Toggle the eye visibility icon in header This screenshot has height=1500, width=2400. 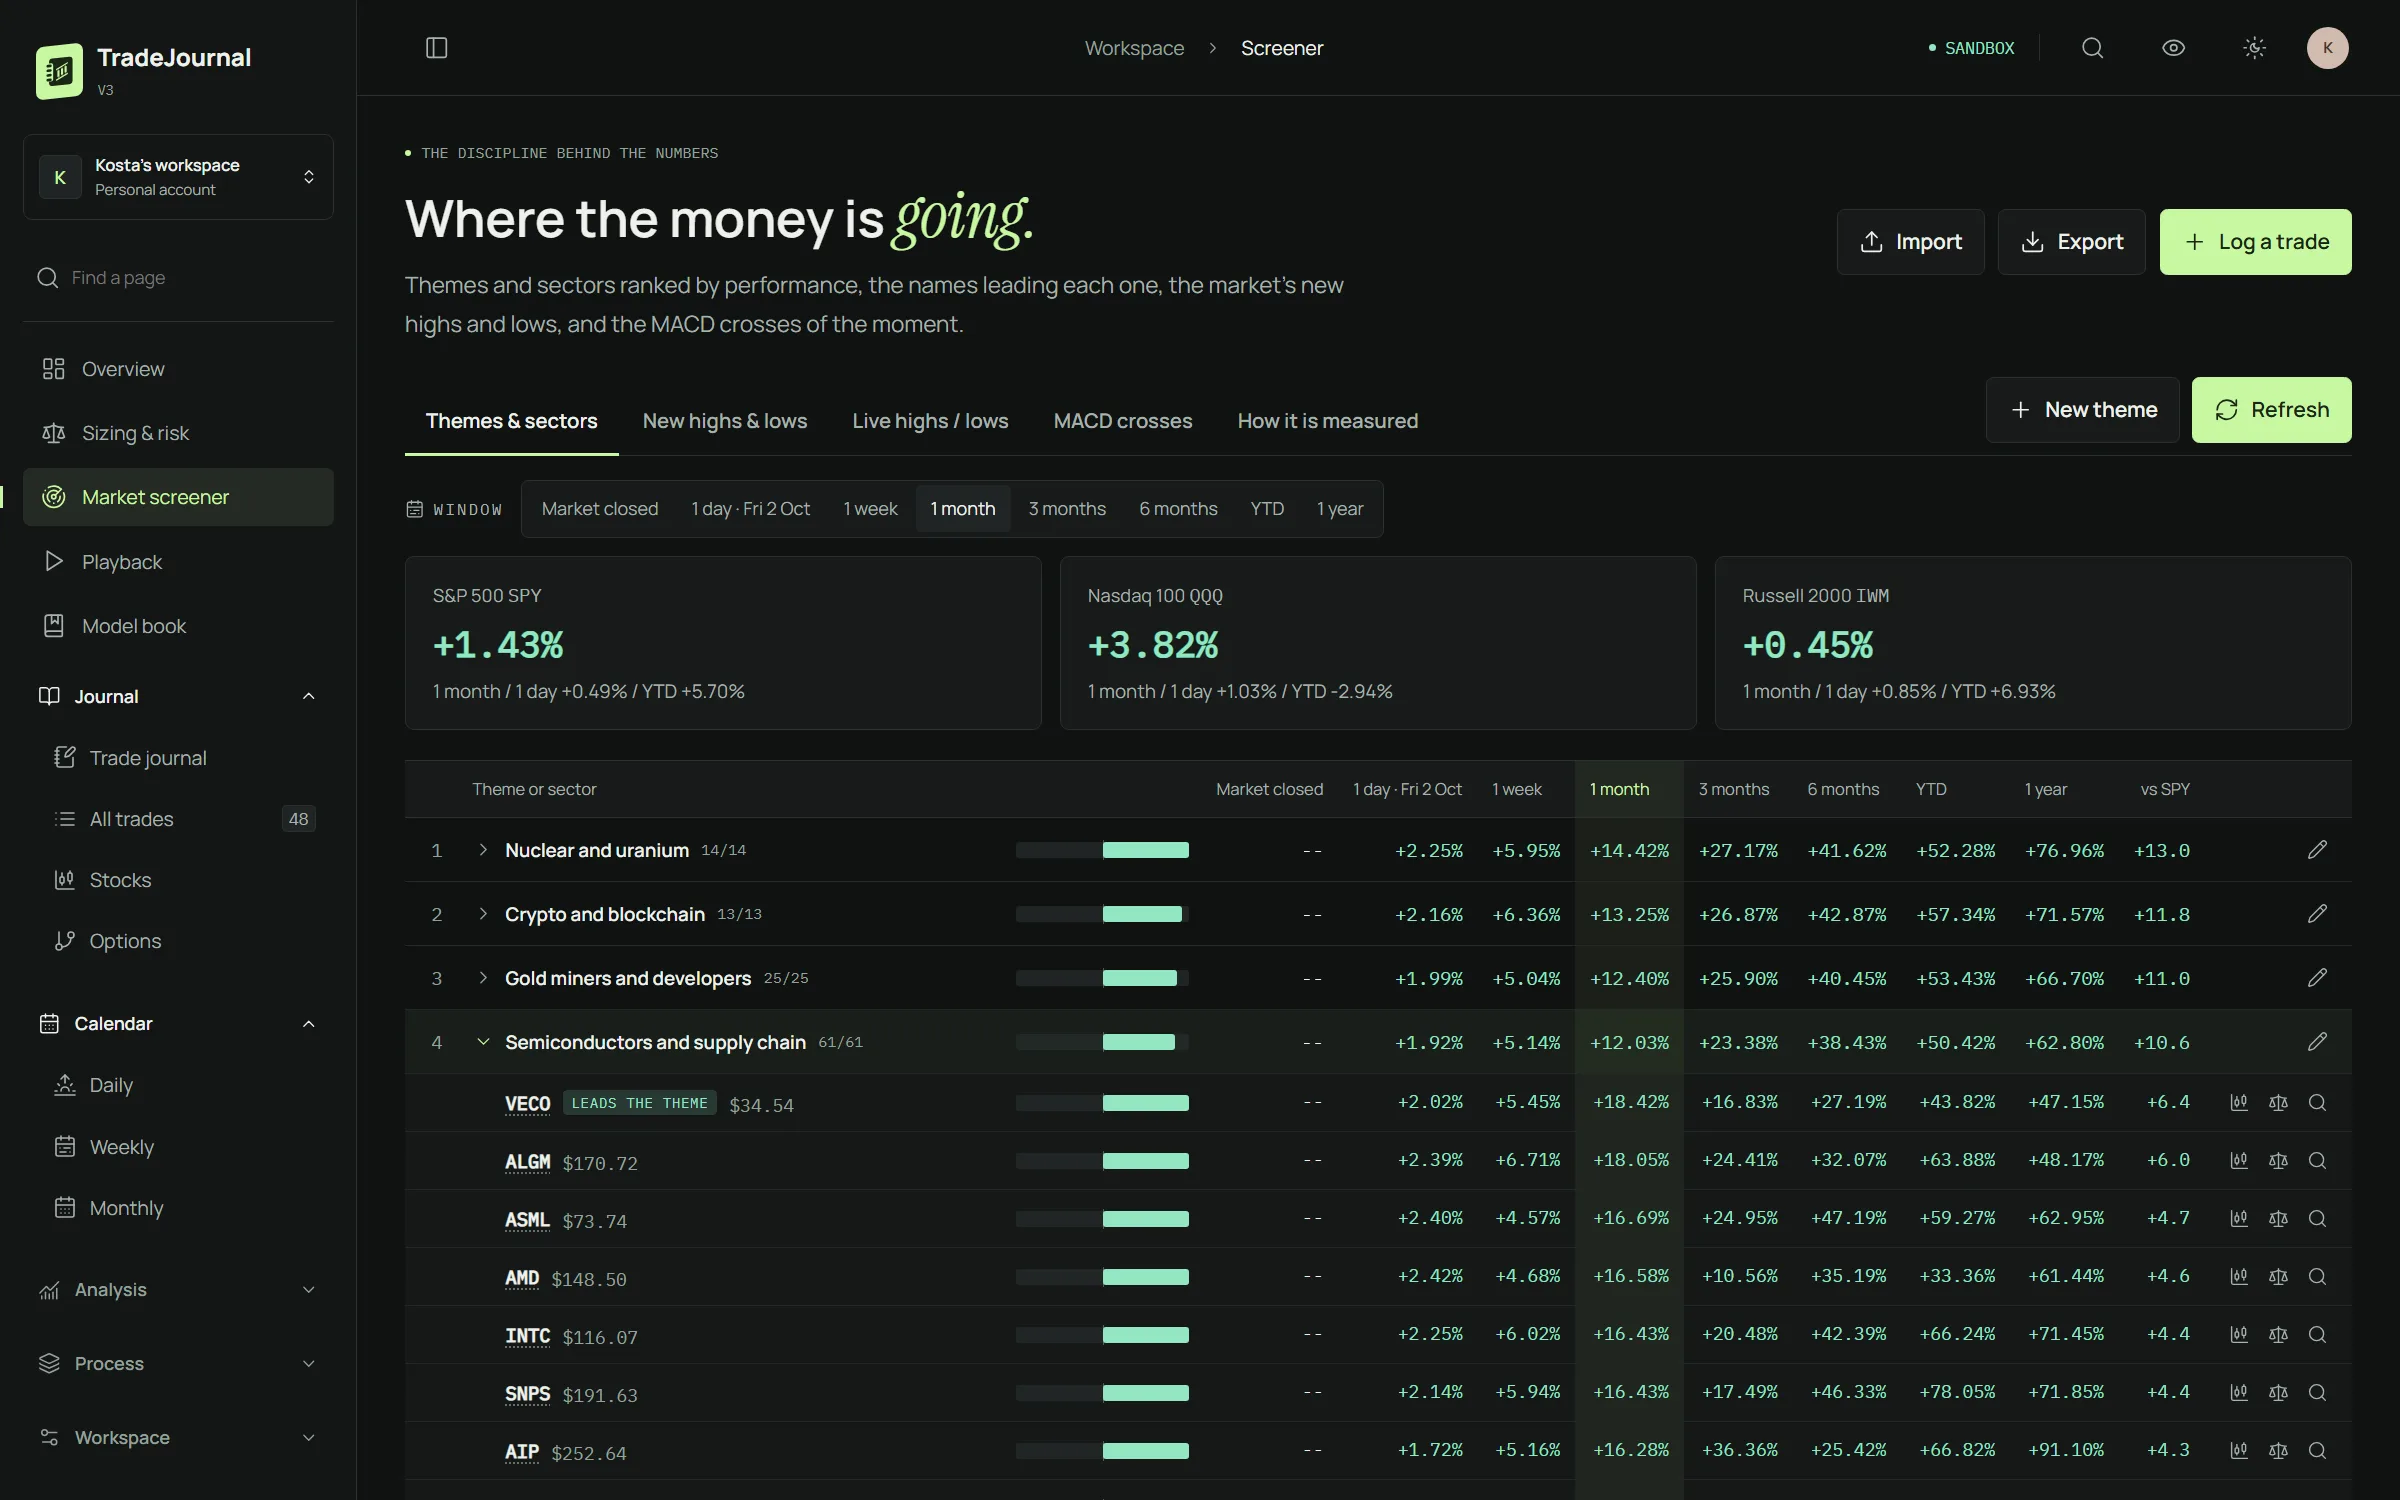pyautogui.click(x=2173, y=48)
